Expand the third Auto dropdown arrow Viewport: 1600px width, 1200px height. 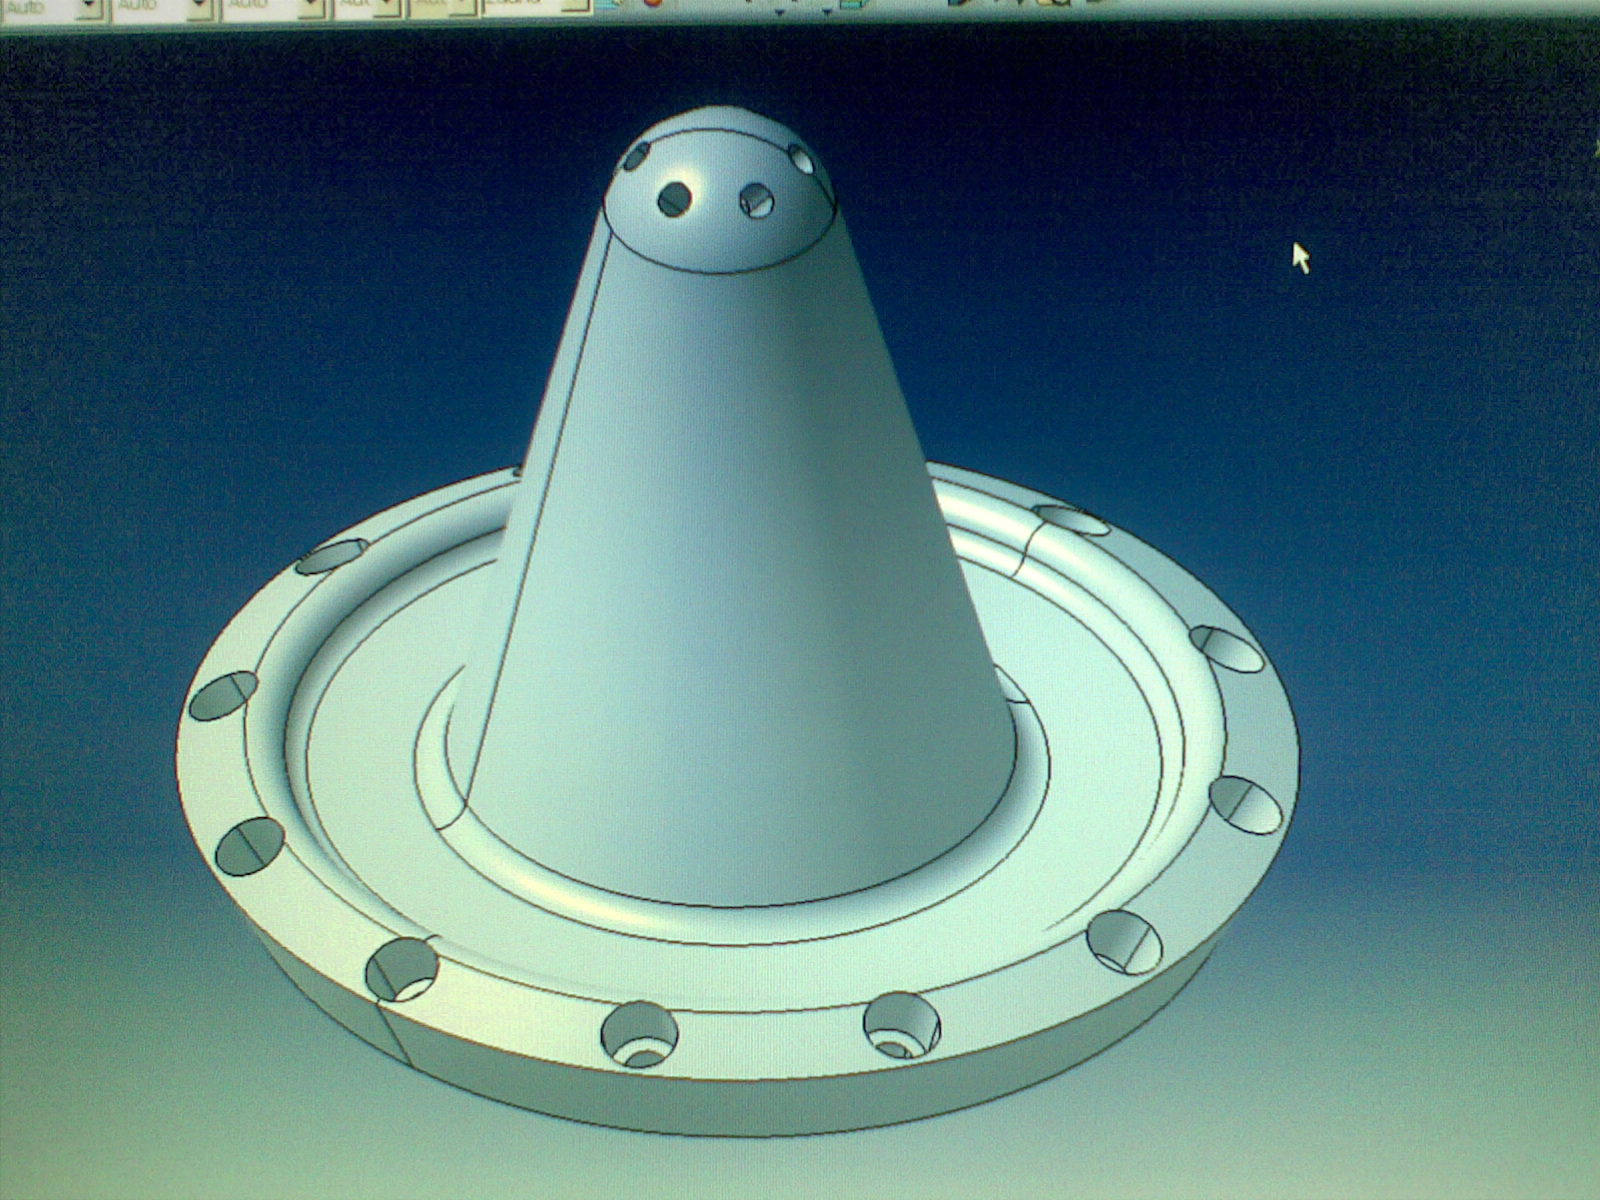click(312, 7)
